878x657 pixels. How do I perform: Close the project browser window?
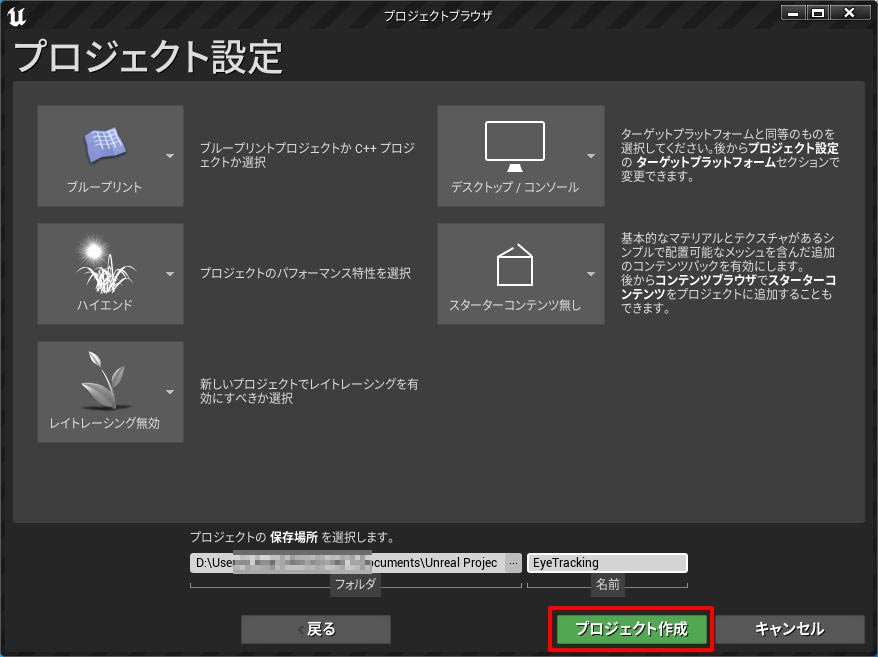(x=850, y=13)
